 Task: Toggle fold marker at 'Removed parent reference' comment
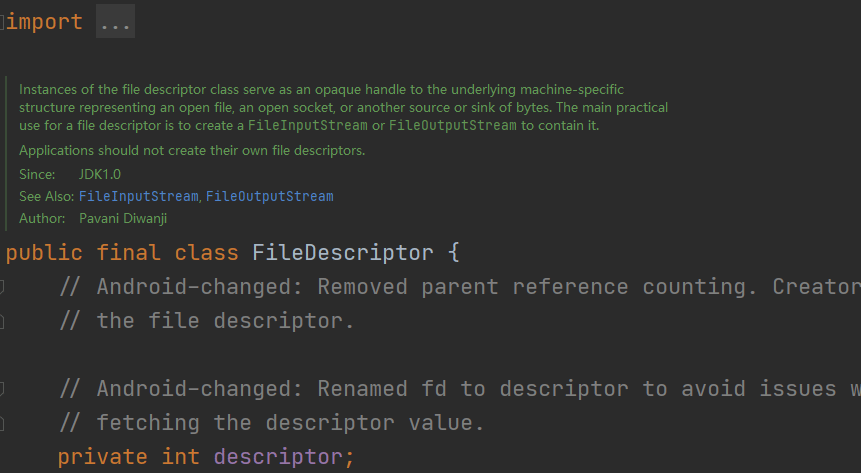[3, 287]
